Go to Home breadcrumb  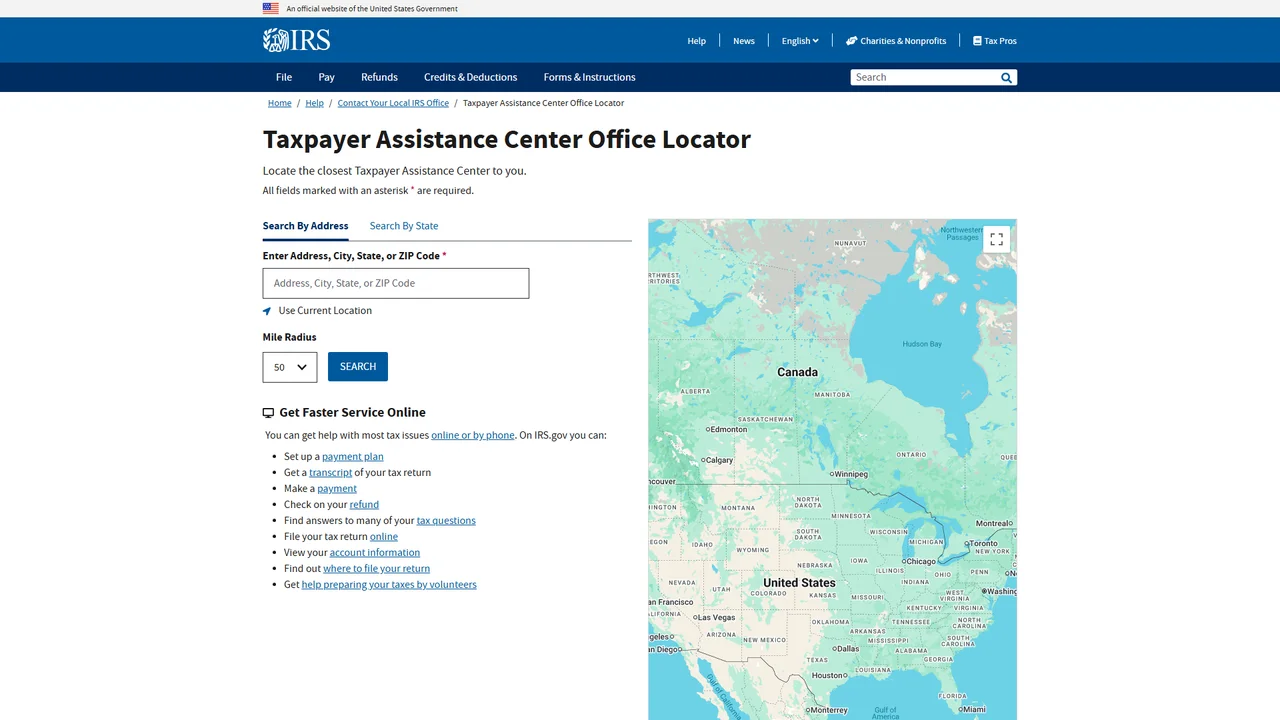tap(280, 103)
